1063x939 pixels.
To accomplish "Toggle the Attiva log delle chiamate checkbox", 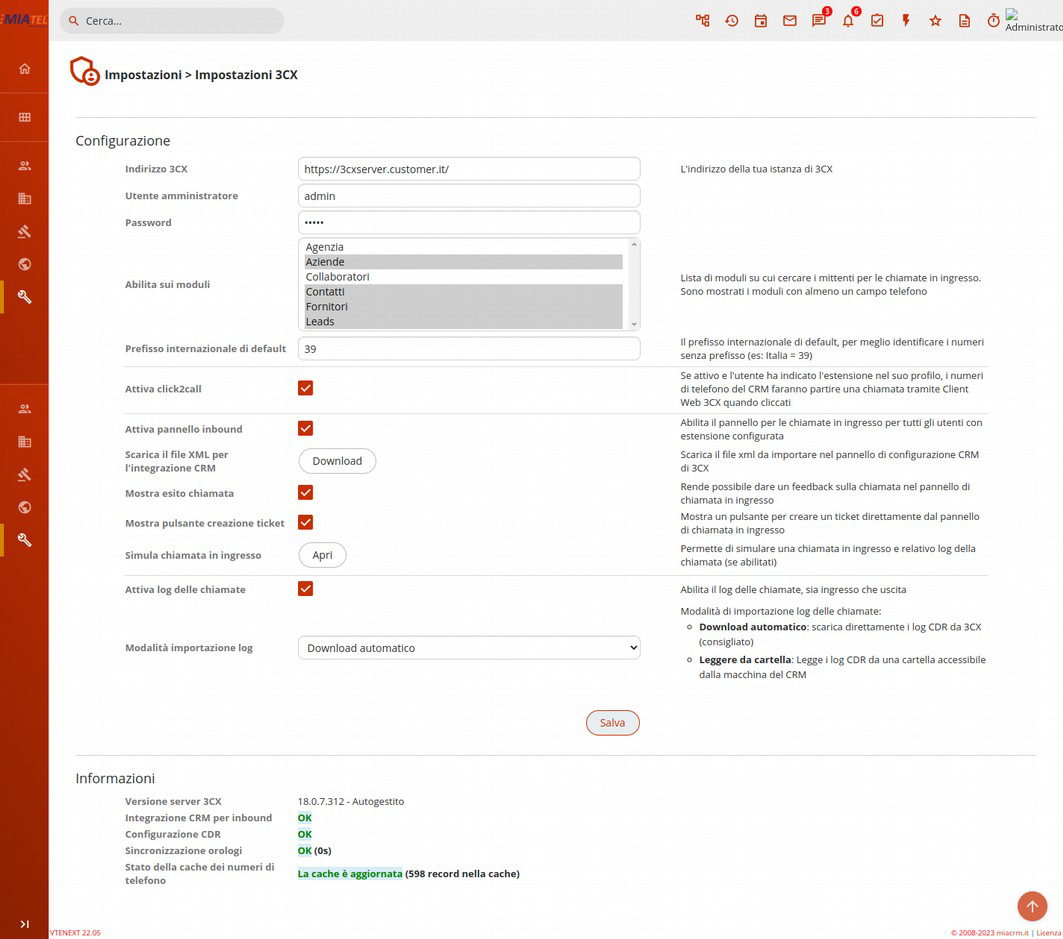I will [x=305, y=588].
